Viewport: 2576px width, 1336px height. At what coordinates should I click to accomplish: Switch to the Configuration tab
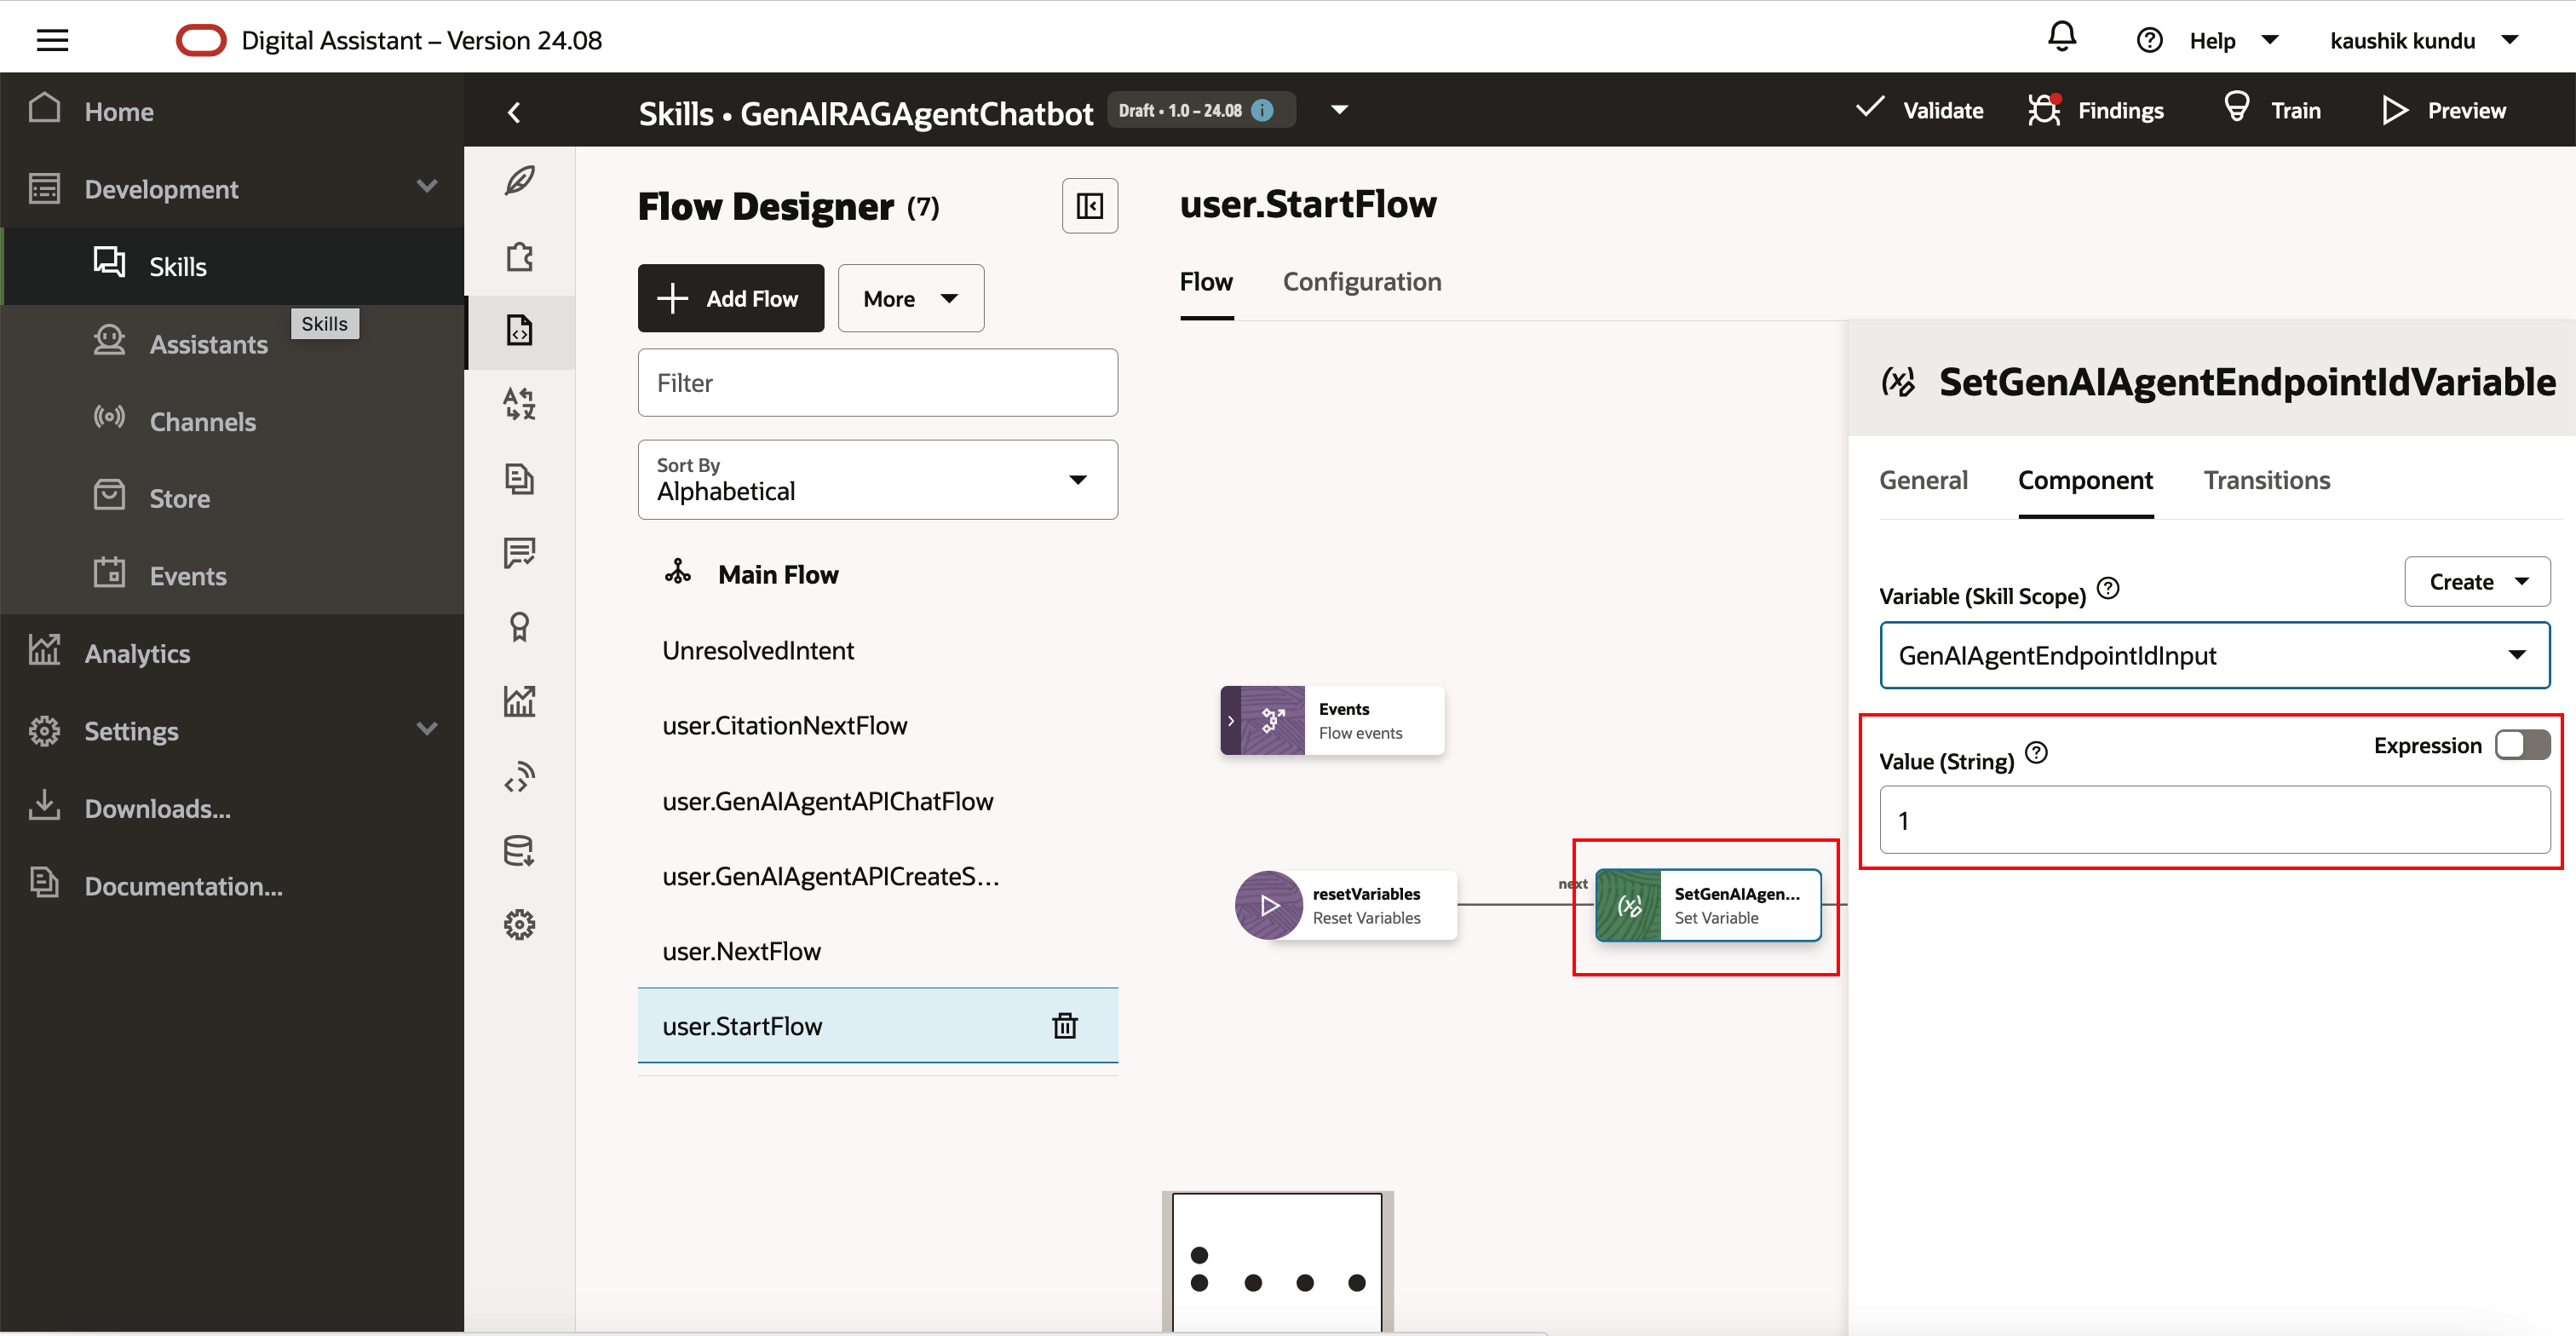1361,282
